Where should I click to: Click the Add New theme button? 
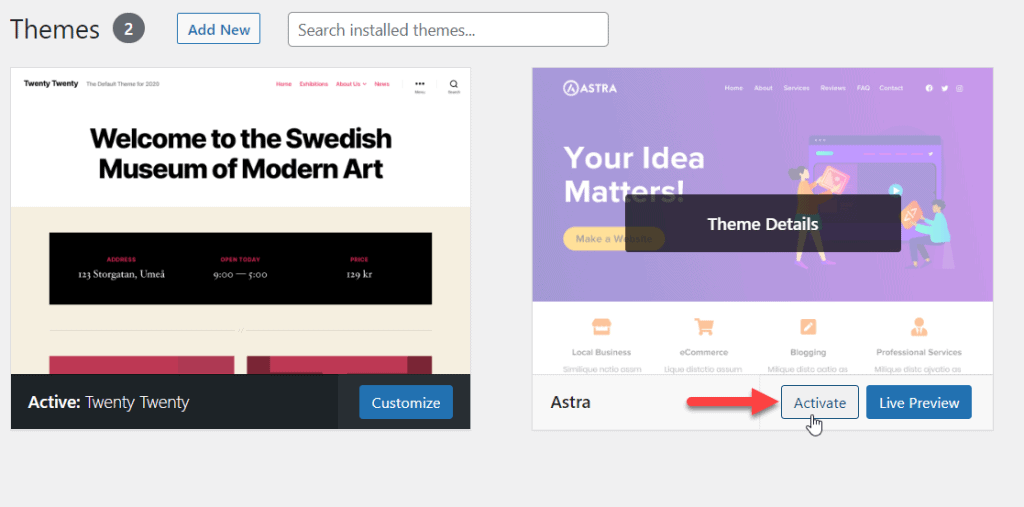[x=218, y=29]
